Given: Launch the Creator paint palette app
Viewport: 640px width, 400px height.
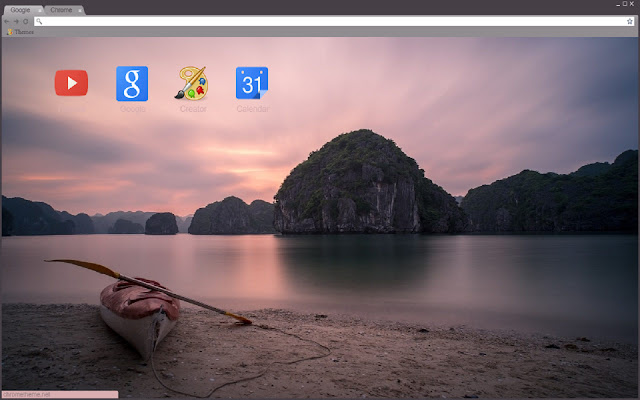Looking at the screenshot, I should pos(192,83).
